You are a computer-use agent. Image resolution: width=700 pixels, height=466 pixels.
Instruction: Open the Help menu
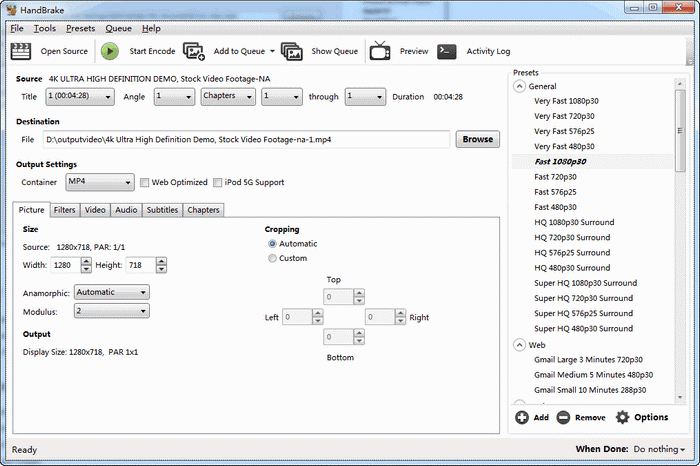point(151,29)
